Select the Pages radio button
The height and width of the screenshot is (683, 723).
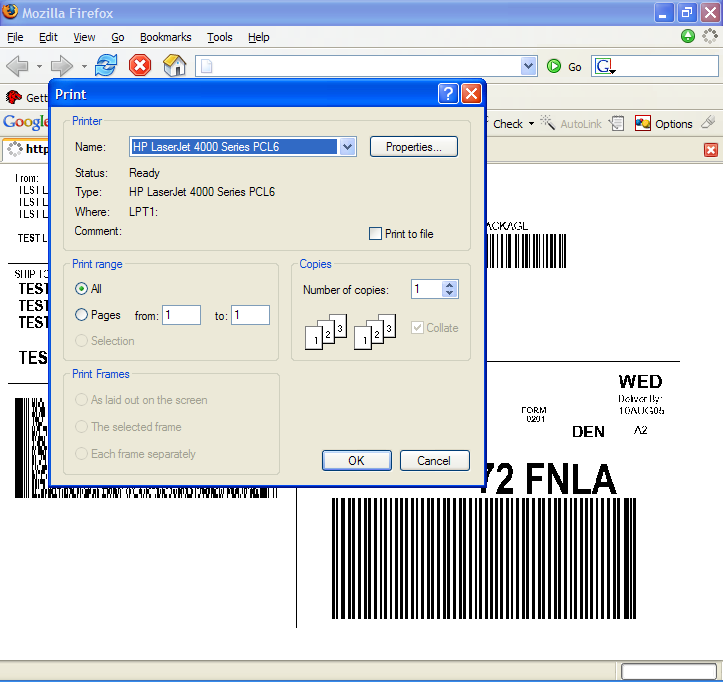[82, 315]
